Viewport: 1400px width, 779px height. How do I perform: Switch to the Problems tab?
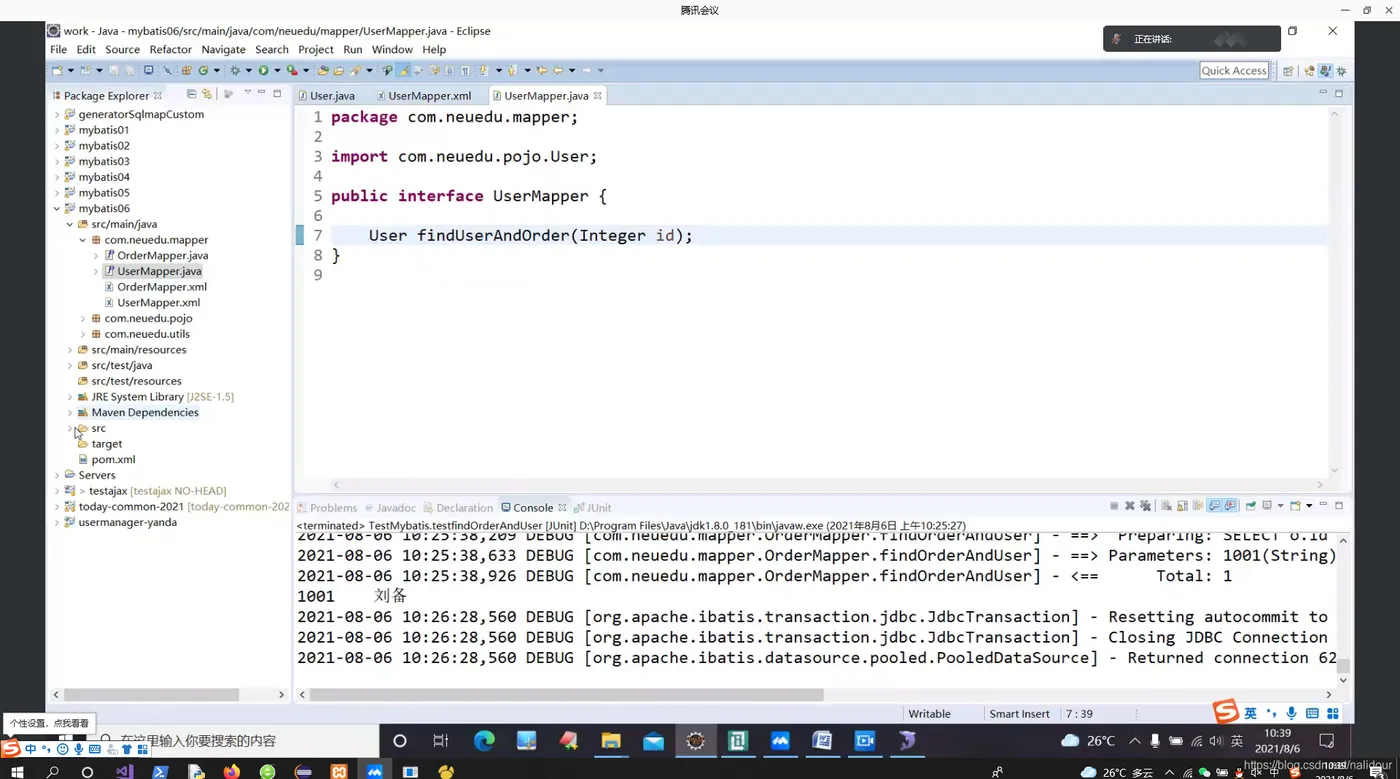click(328, 508)
